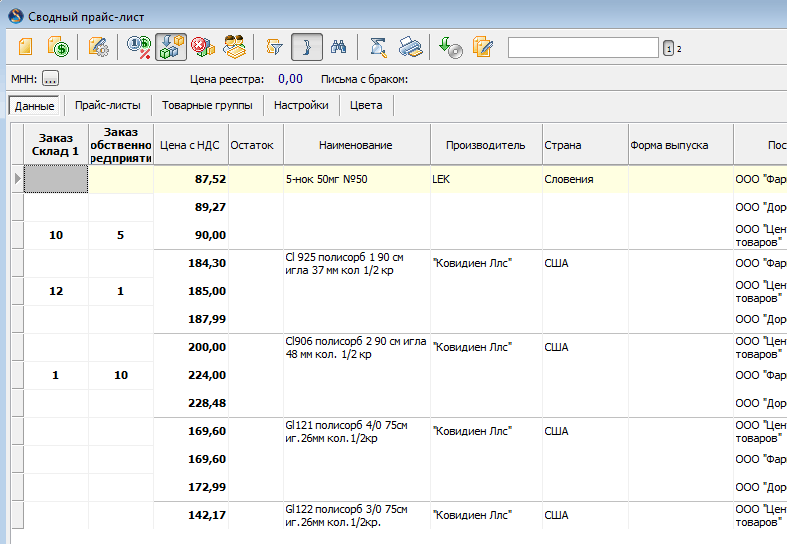
Task: Click the Остаток column header
Action: coord(255,145)
